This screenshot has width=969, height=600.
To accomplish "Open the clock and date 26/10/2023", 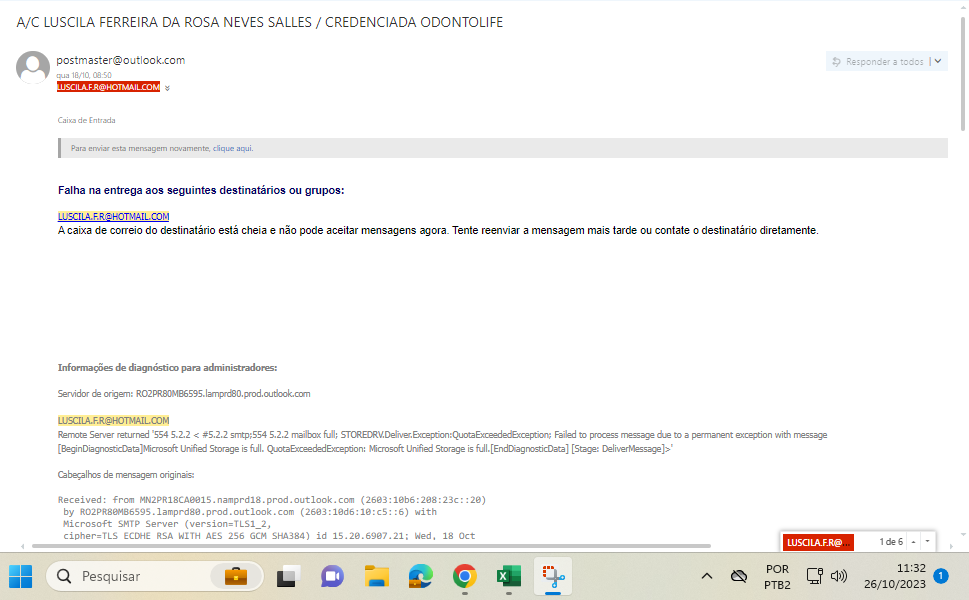I will tap(895, 577).
